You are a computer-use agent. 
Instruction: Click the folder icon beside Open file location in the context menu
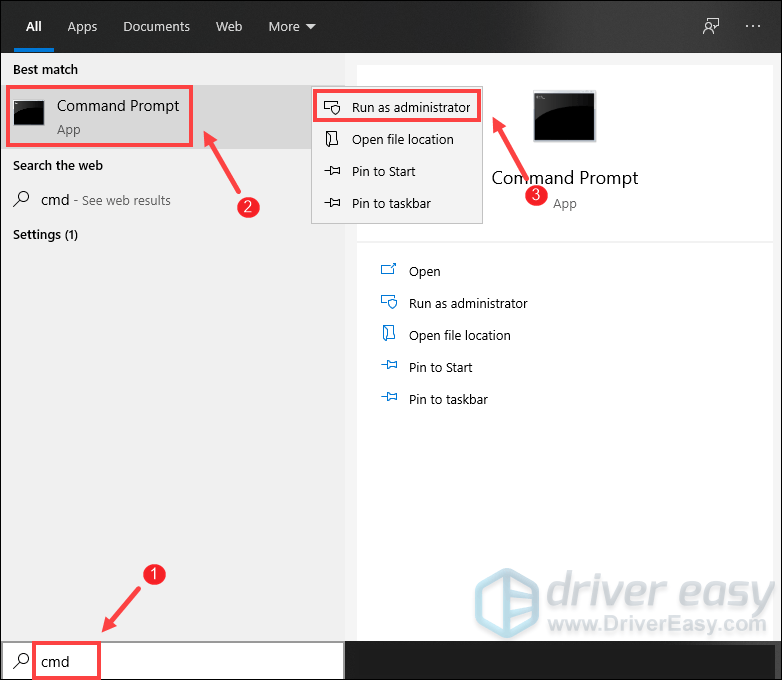click(332, 140)
